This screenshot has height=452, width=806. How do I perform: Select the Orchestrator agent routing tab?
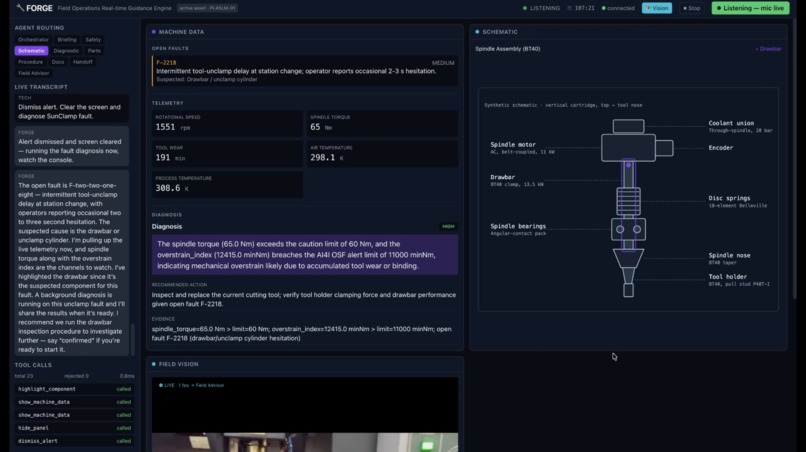pos(33,40)
